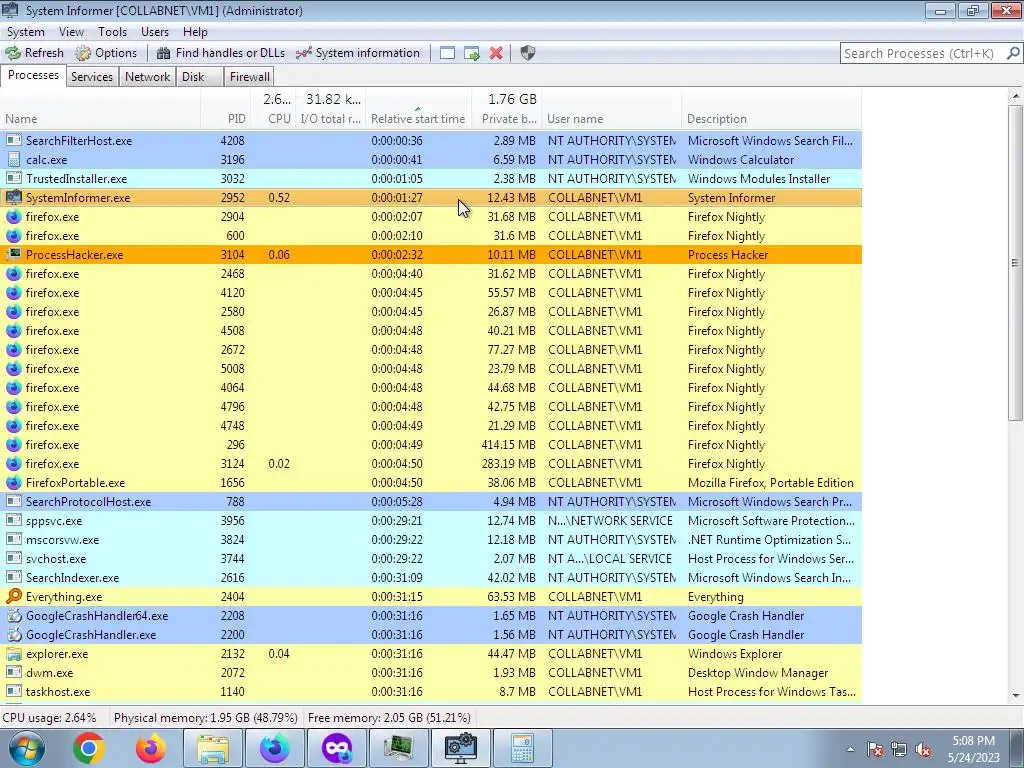This screenshot has width=1024, height=768.
Task: Switch to the Services tab
Action: [91, 76]
